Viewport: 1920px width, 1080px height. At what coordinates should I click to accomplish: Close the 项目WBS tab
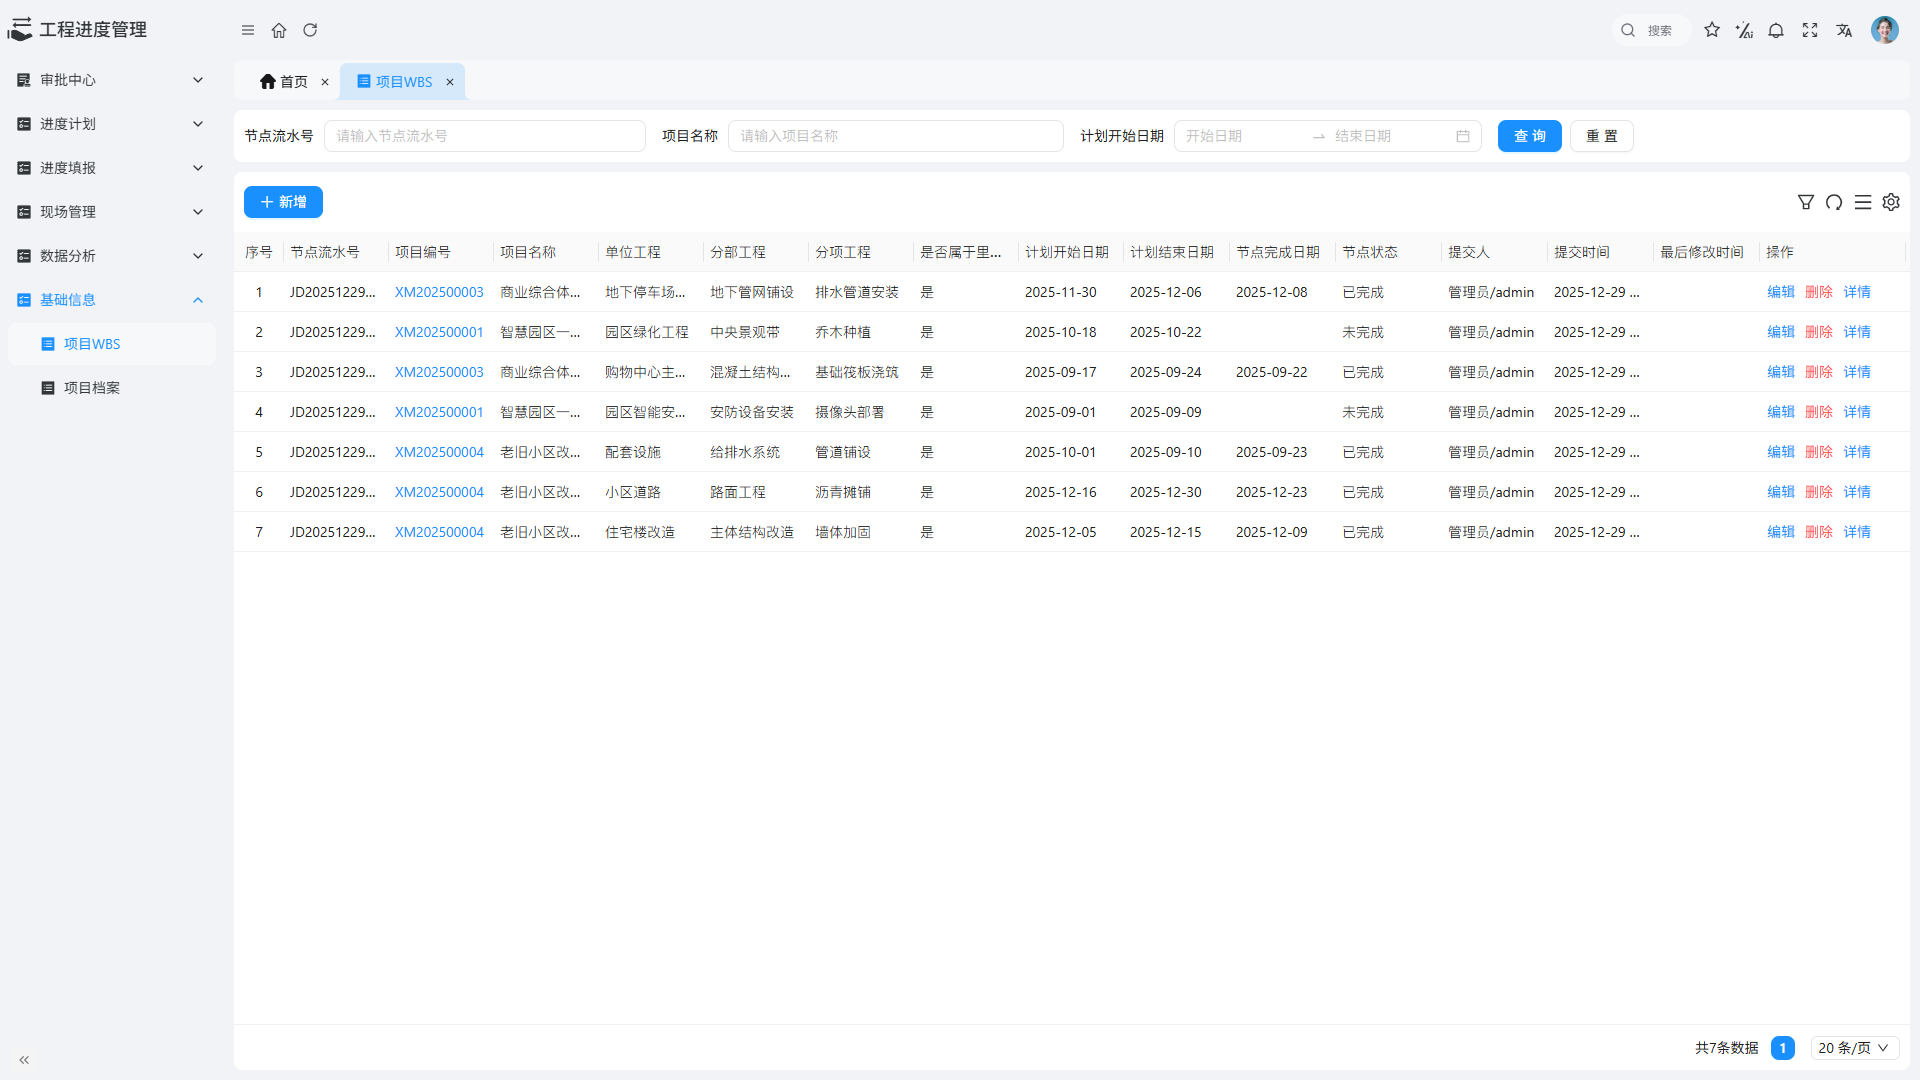[x=450, y=82]
